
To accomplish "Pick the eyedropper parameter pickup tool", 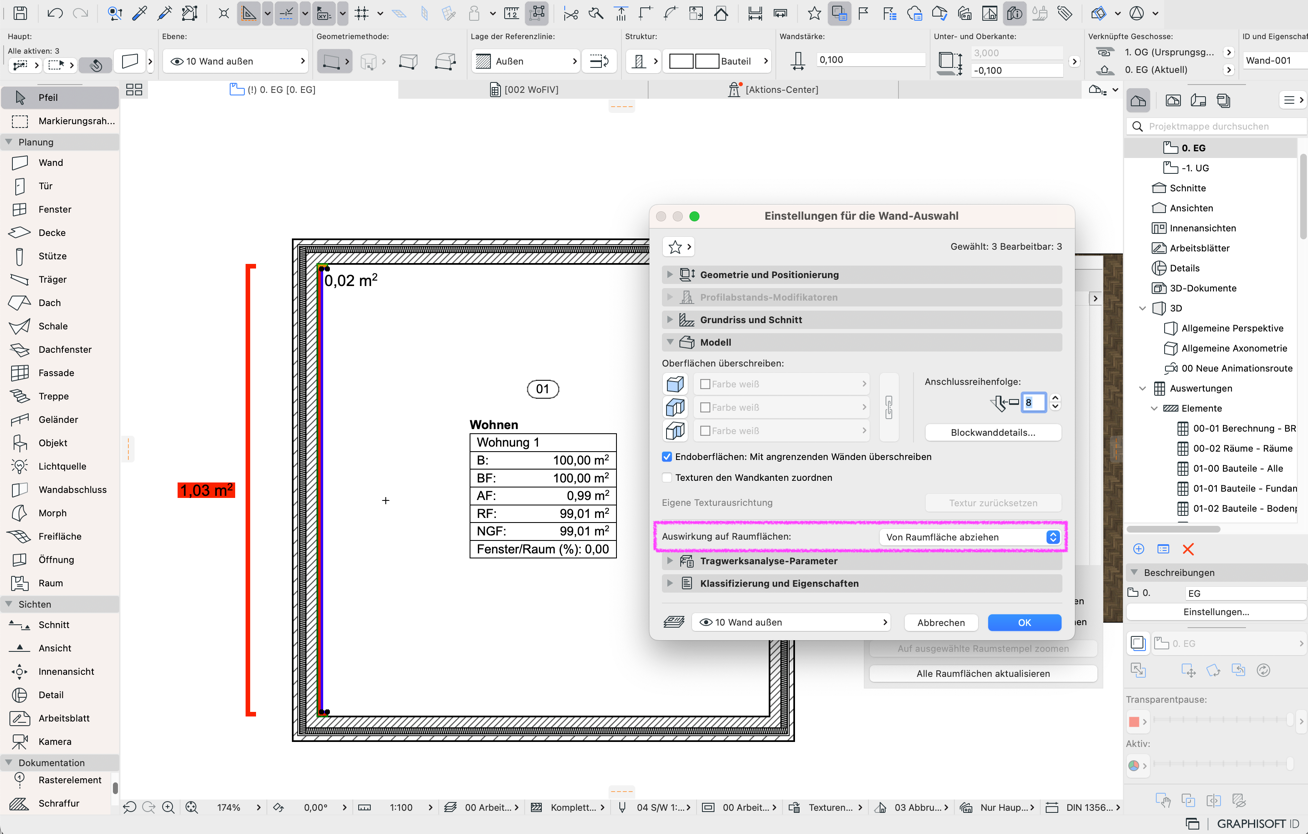I will tap(139, 14).
